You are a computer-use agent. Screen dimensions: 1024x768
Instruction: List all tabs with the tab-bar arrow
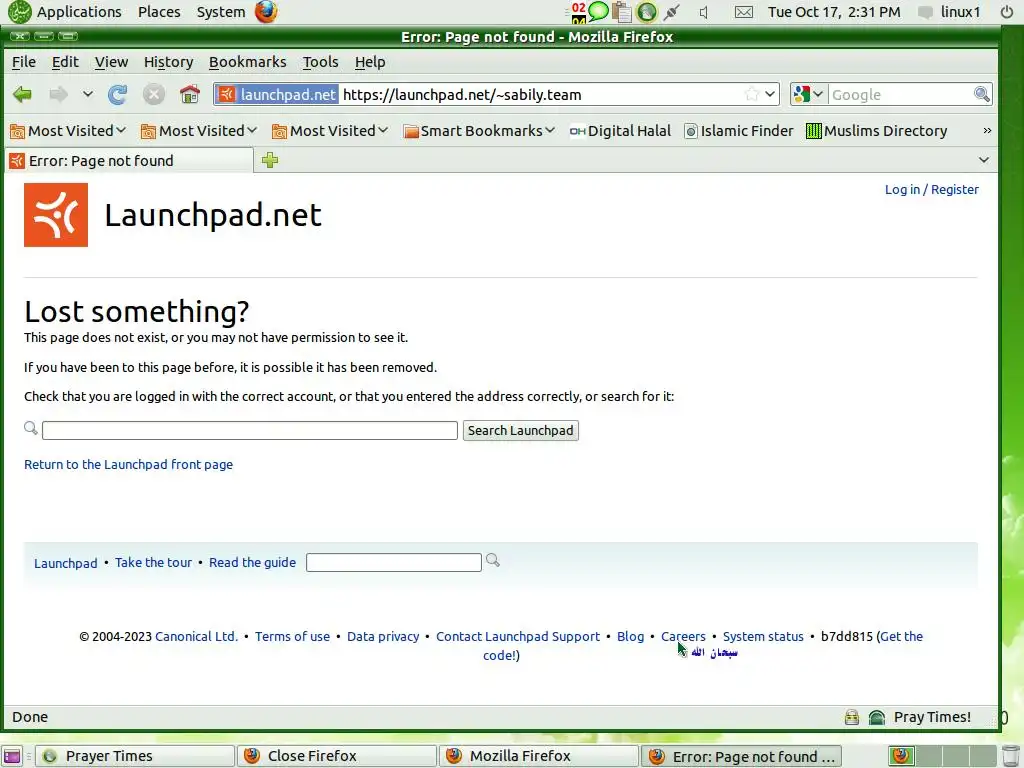click(x=984, y=160)
